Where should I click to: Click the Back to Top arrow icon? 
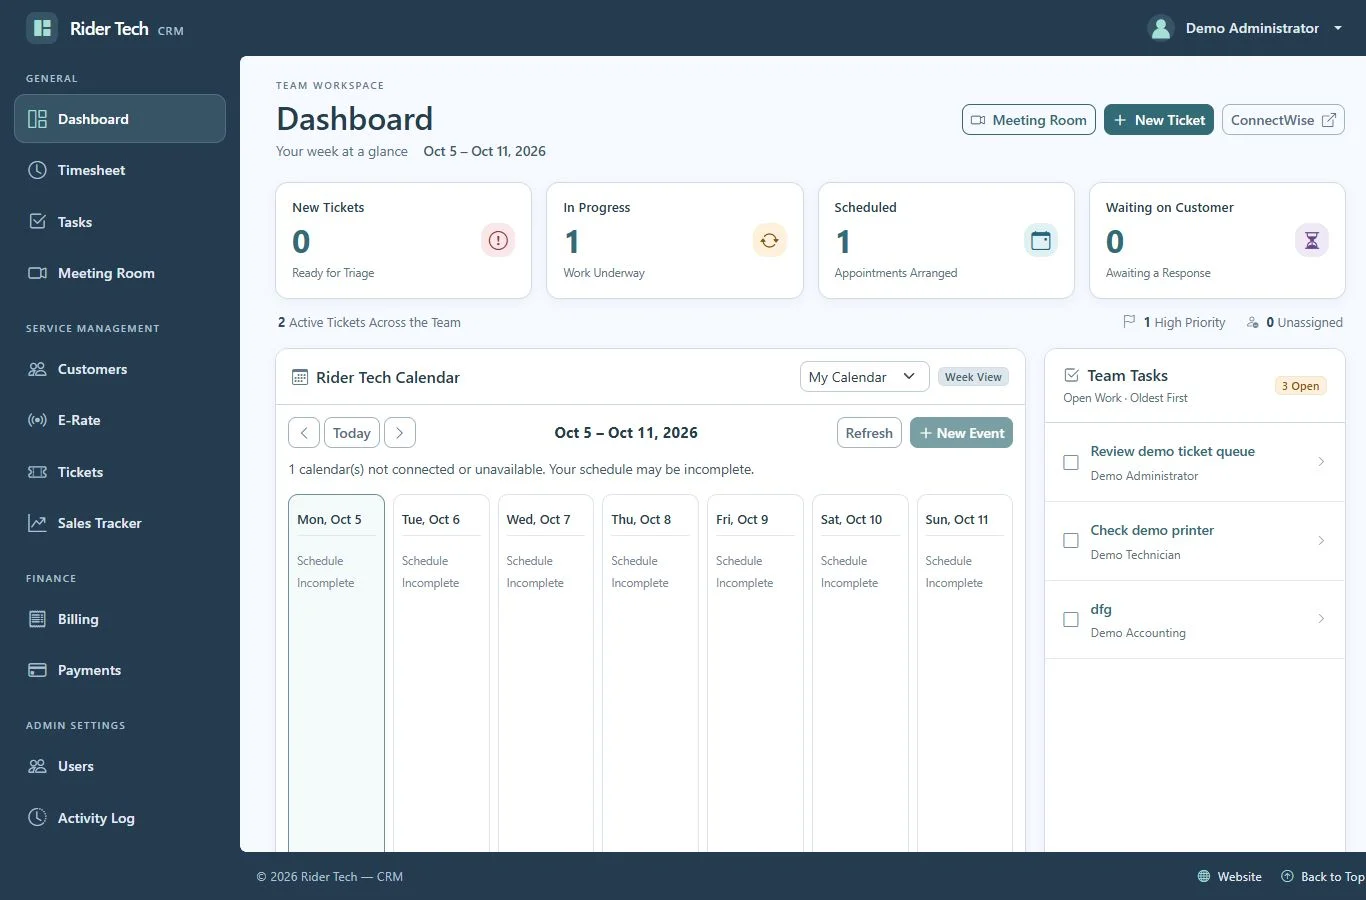tap(1288, 877)
